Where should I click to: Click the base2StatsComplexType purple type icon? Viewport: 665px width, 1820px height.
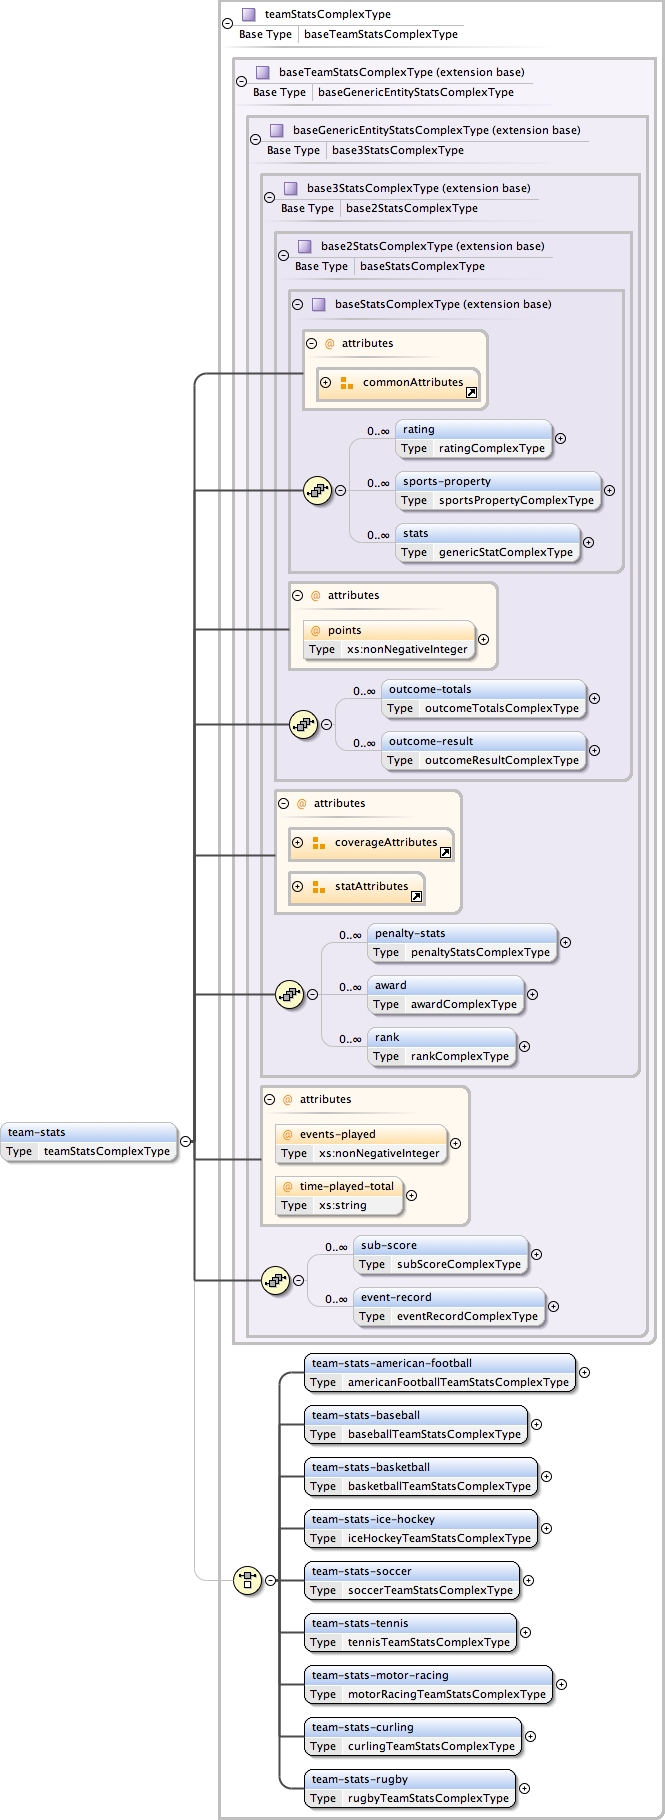[x=305, y=246]
